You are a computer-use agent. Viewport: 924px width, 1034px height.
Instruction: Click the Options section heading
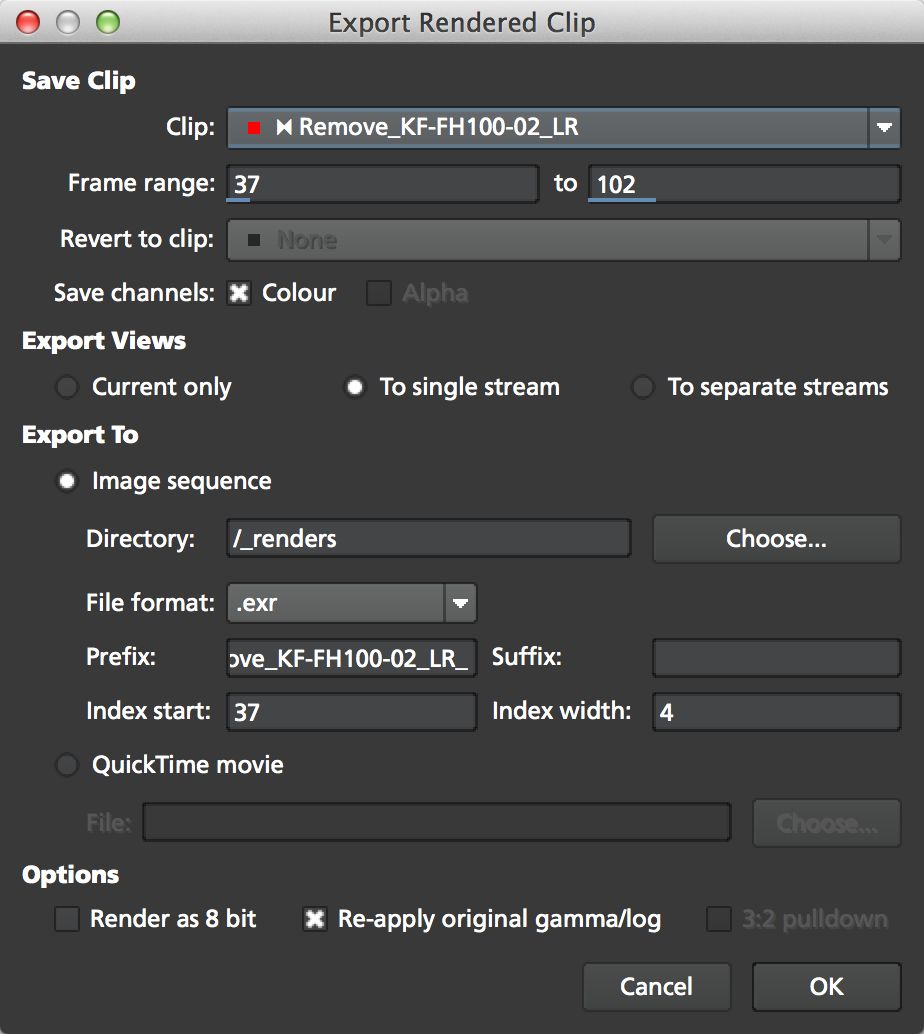coord(70,875)
